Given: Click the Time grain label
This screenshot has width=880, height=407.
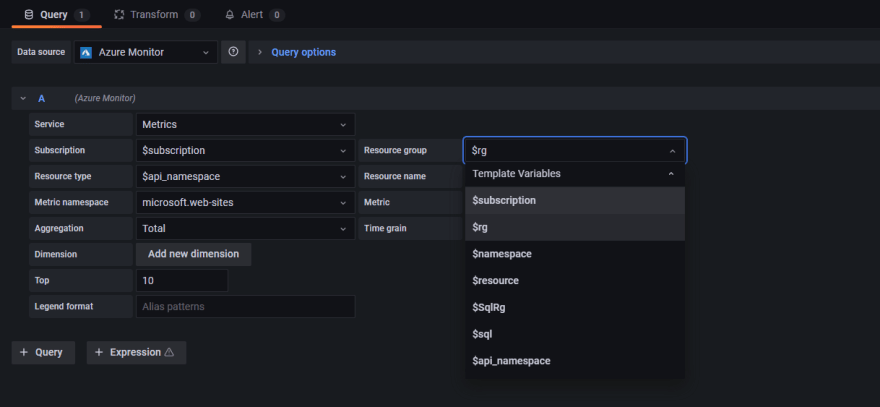Looking at the screenshot, I should pos(385,228).
